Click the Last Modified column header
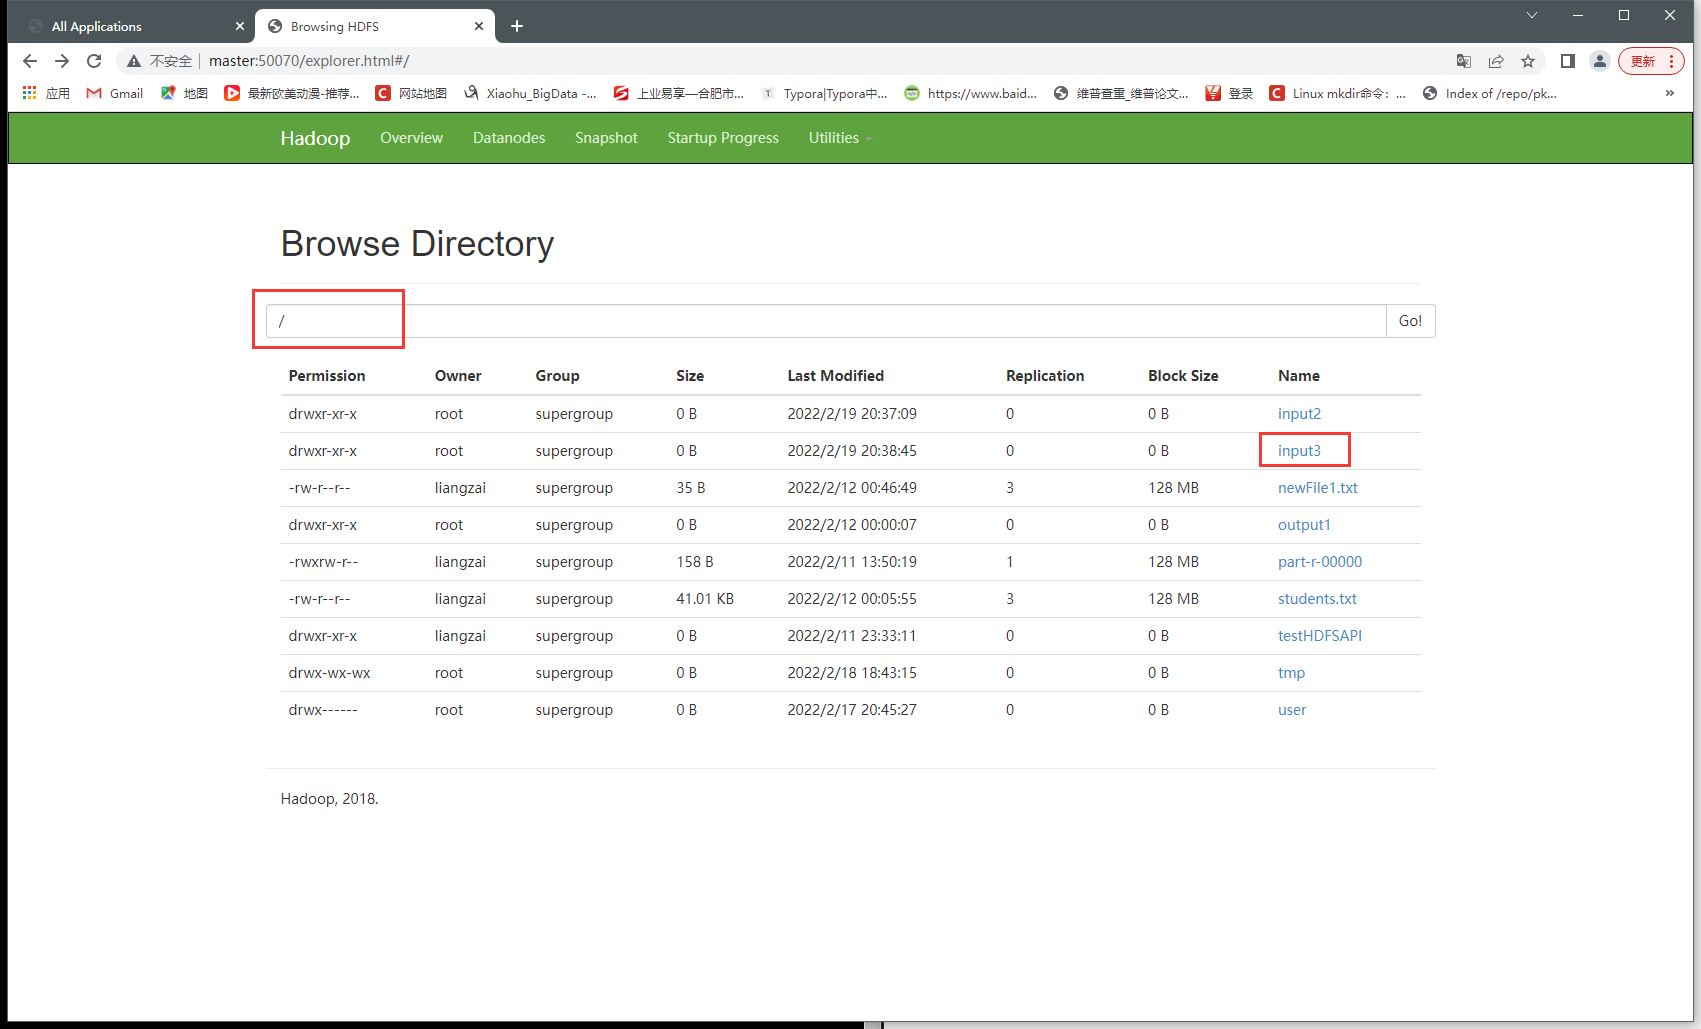 [x=835, y=376]
